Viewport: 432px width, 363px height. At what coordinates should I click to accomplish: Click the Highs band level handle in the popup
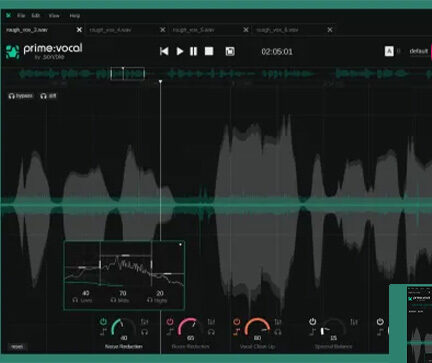pyautogui.click(x=168, y=274)
